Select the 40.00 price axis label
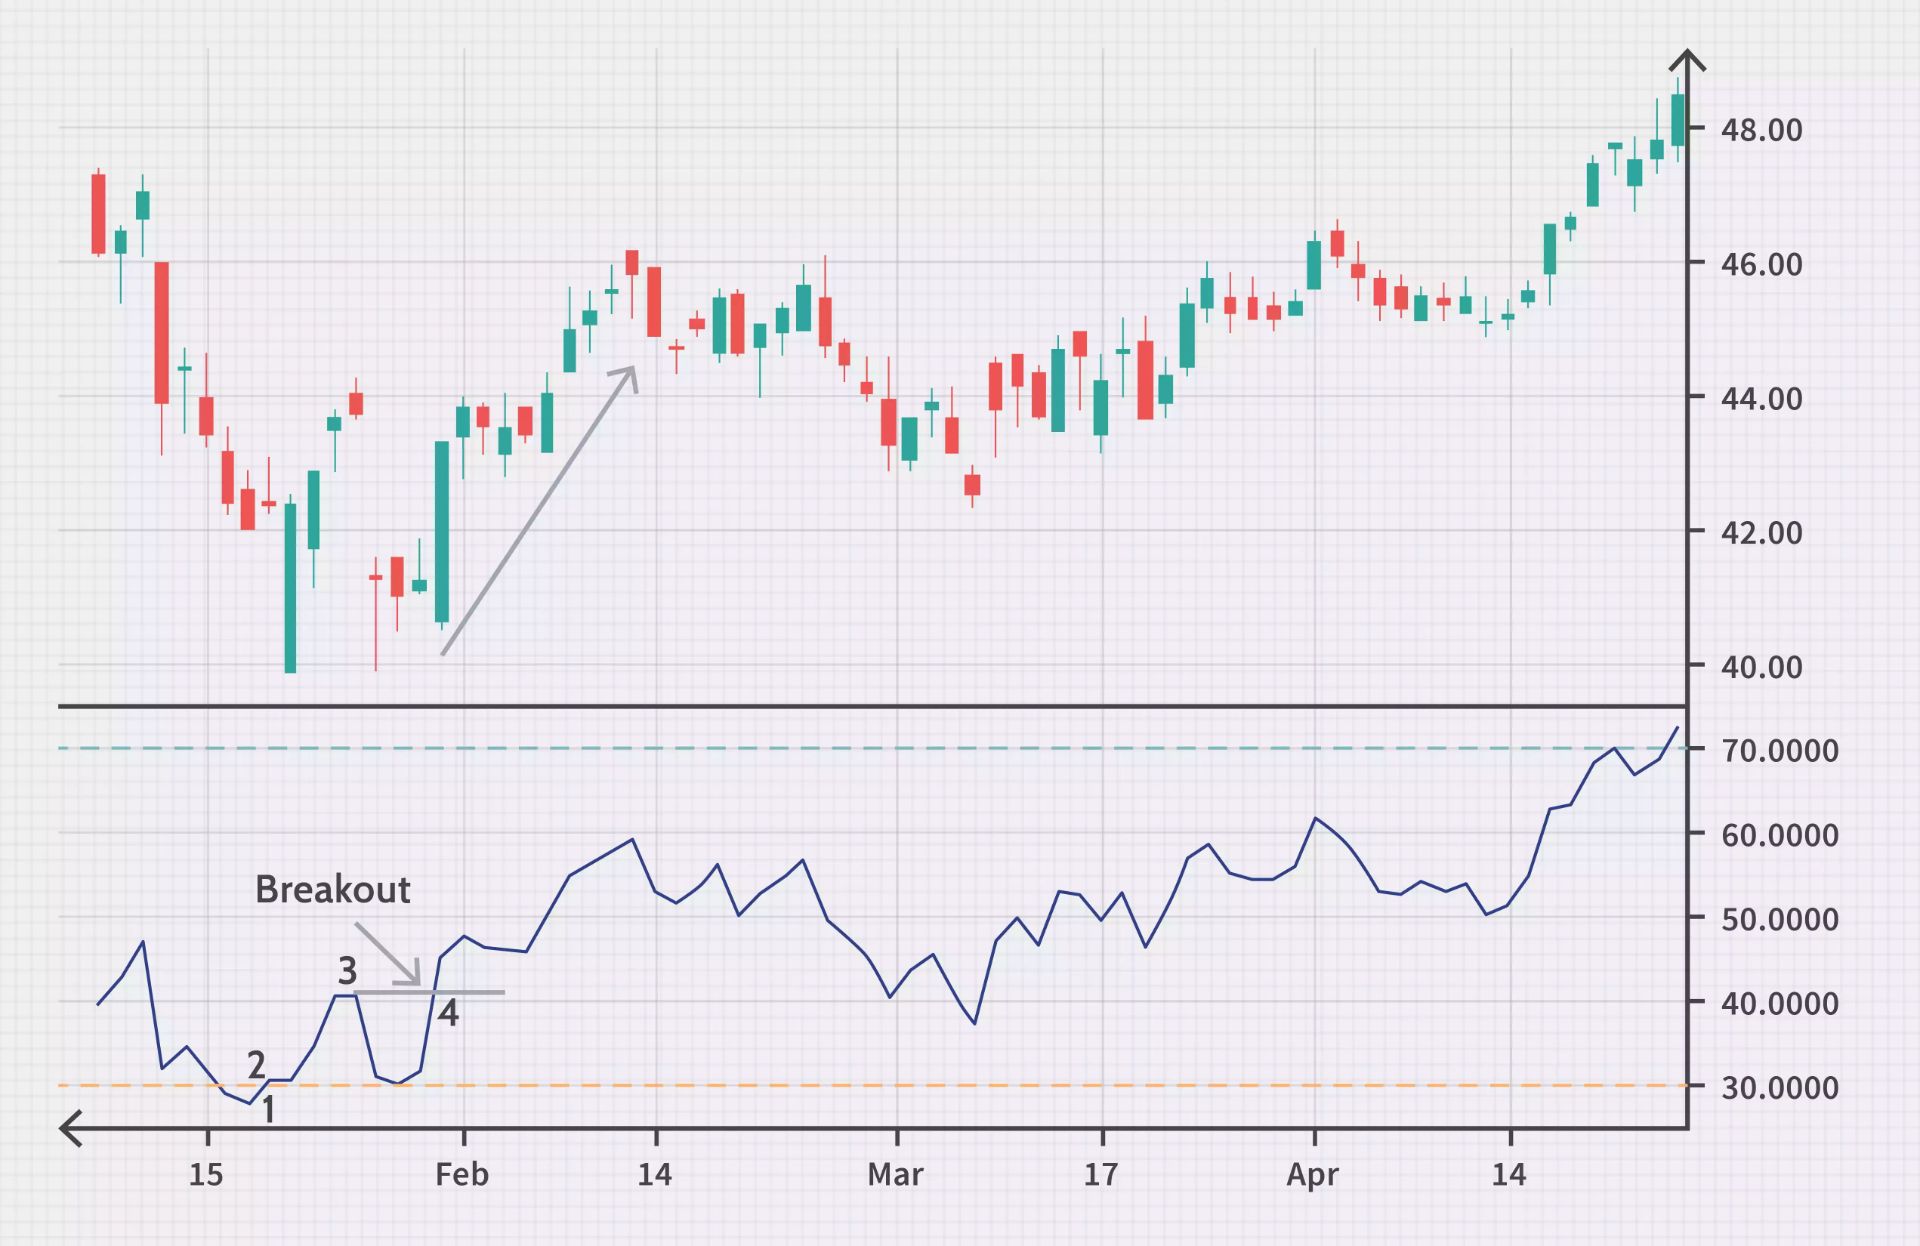Viewport: 1920px width, 1246px height. pos(1761,666)
